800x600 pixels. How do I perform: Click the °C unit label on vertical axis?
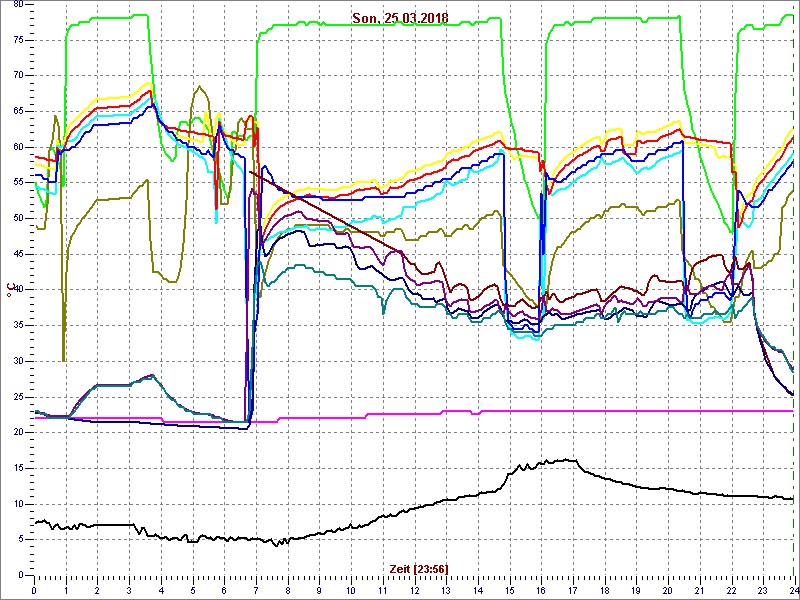(11, 290)
